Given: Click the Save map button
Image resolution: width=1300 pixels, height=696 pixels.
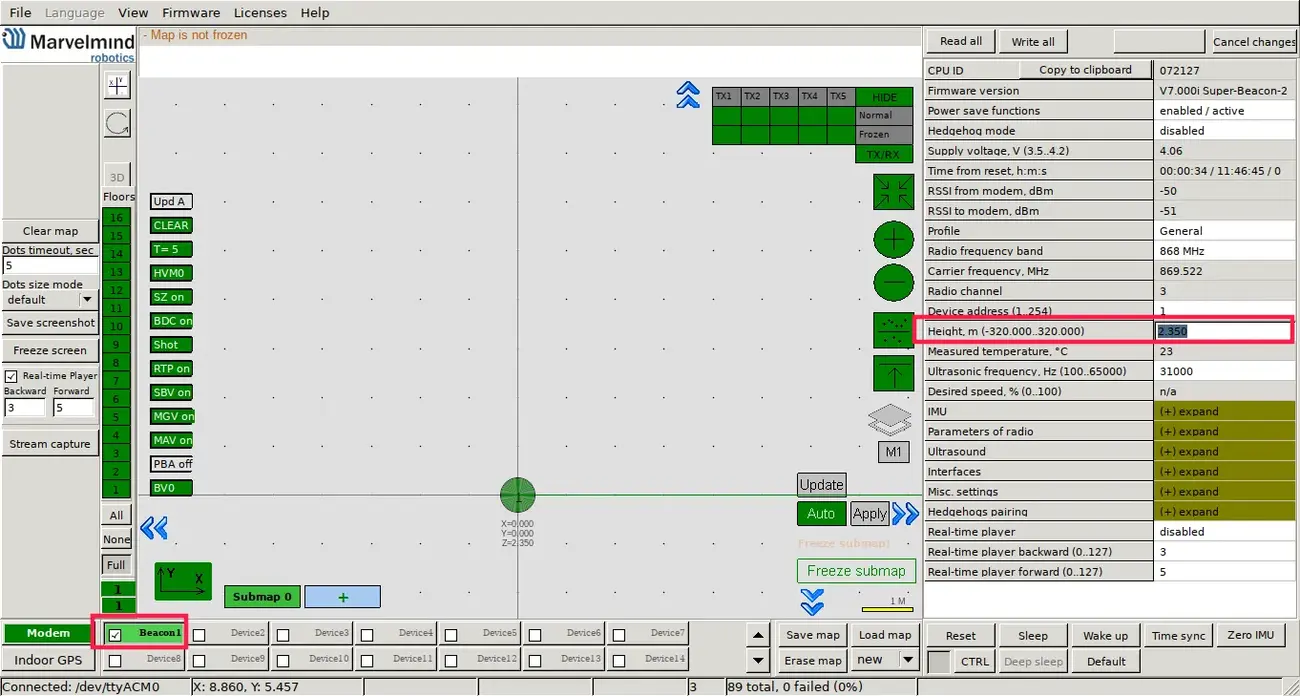Looking at the screenshot, I should (x=812, y=635).
